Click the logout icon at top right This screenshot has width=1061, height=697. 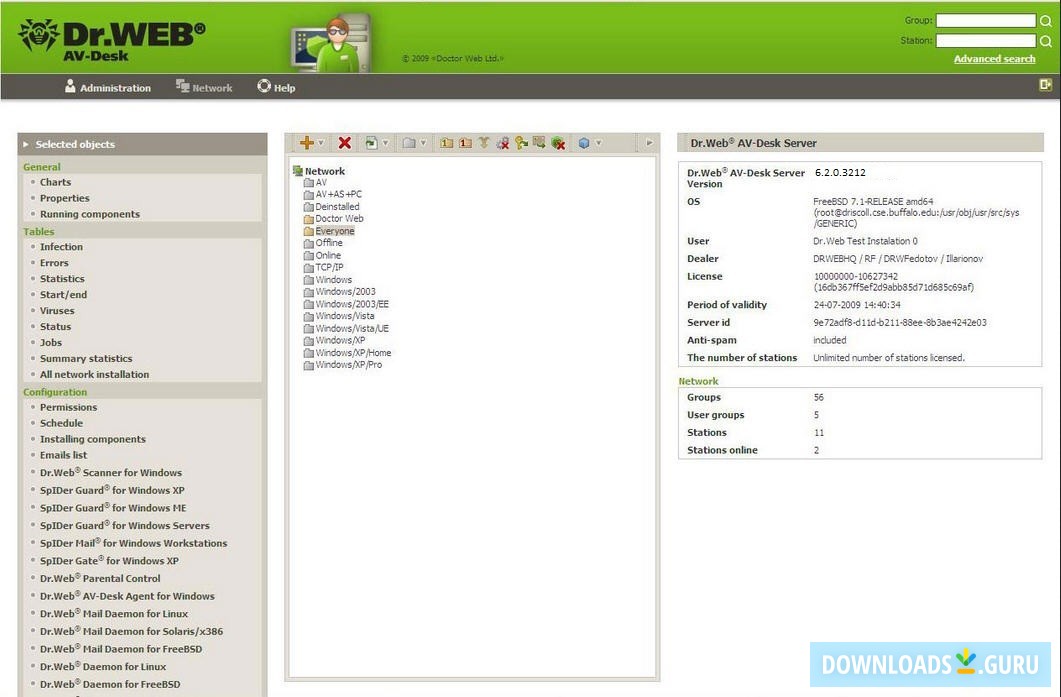(x=1045, y=85)
